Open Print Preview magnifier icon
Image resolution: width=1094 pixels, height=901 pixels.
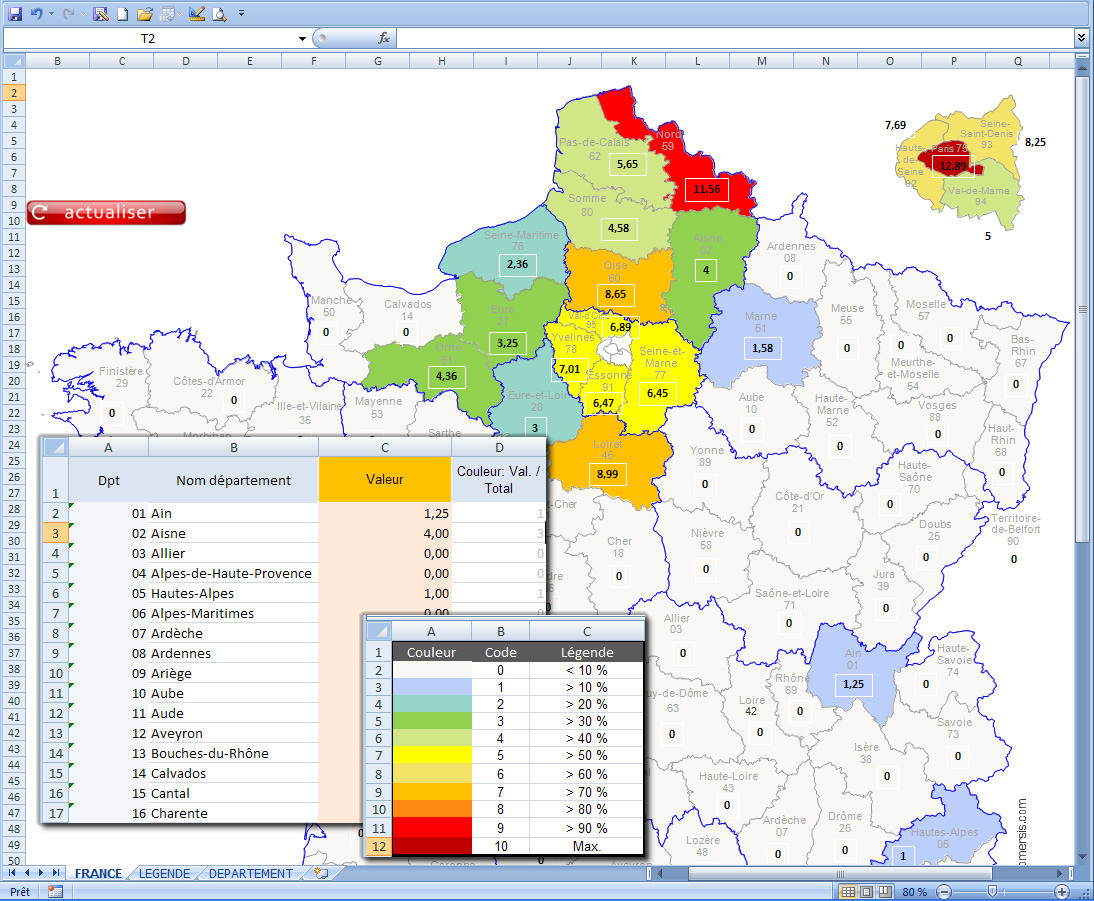[219, 14]
